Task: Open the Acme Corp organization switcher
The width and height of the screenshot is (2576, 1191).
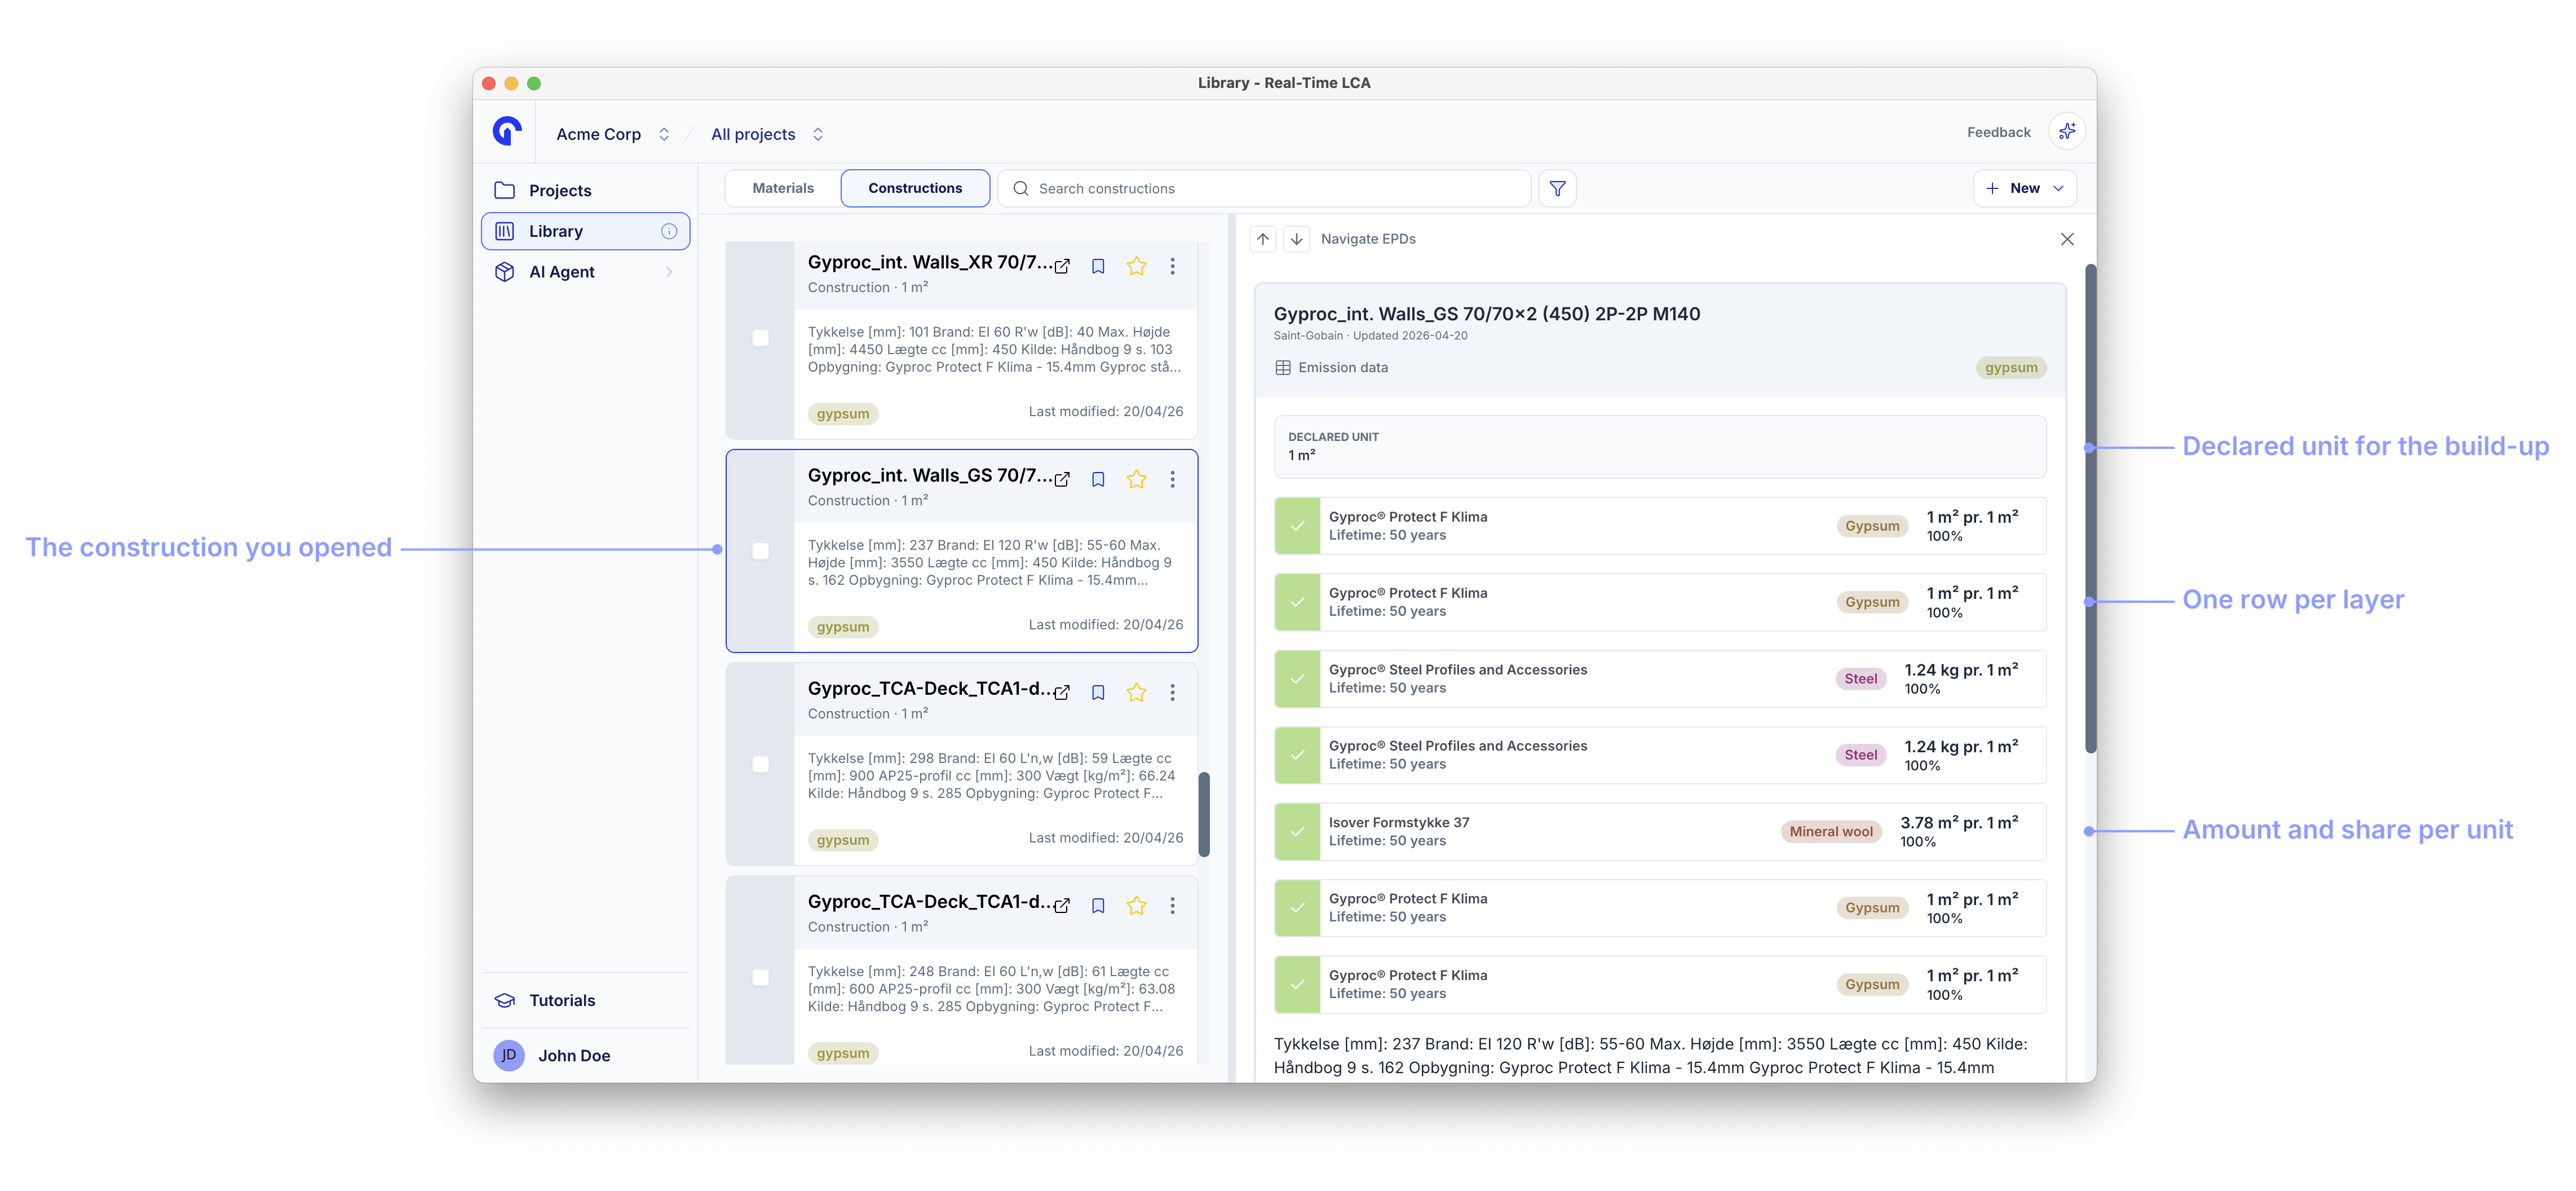Action: (x=613, y=134)
